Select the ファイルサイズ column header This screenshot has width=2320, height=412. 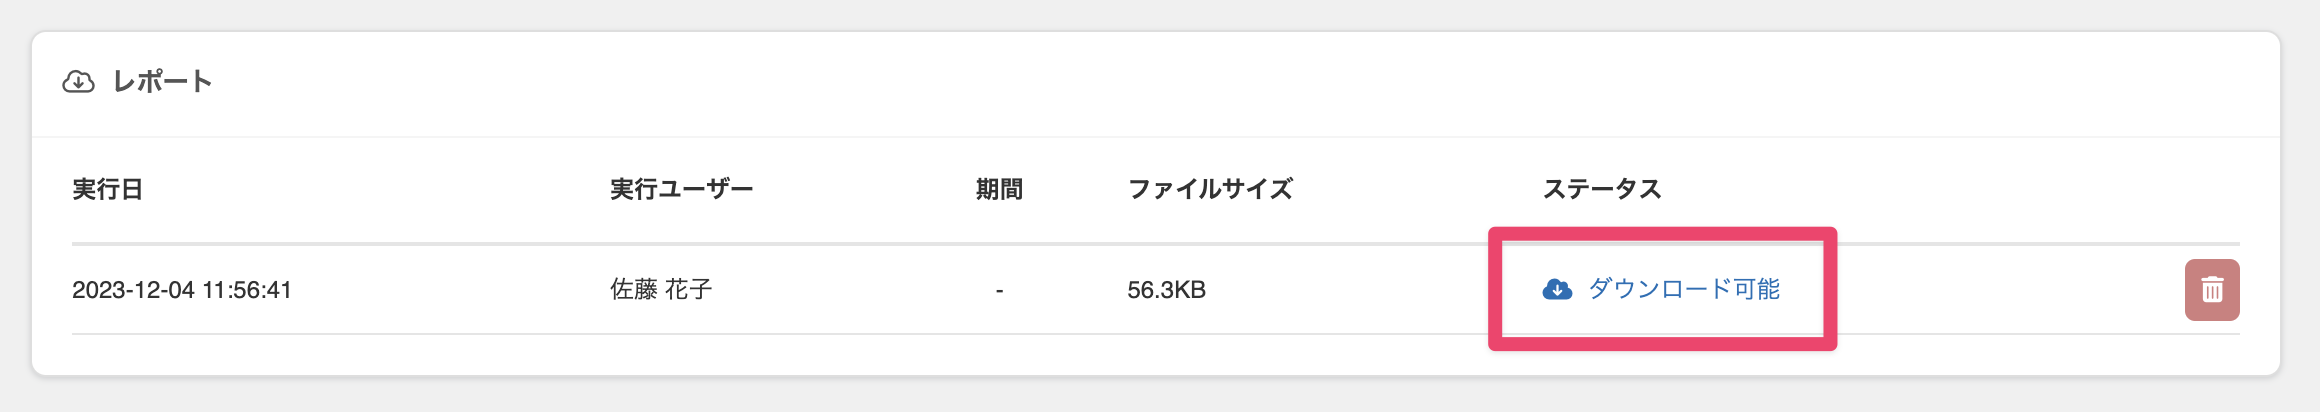pyautogui.click(x=1210, y=189)
